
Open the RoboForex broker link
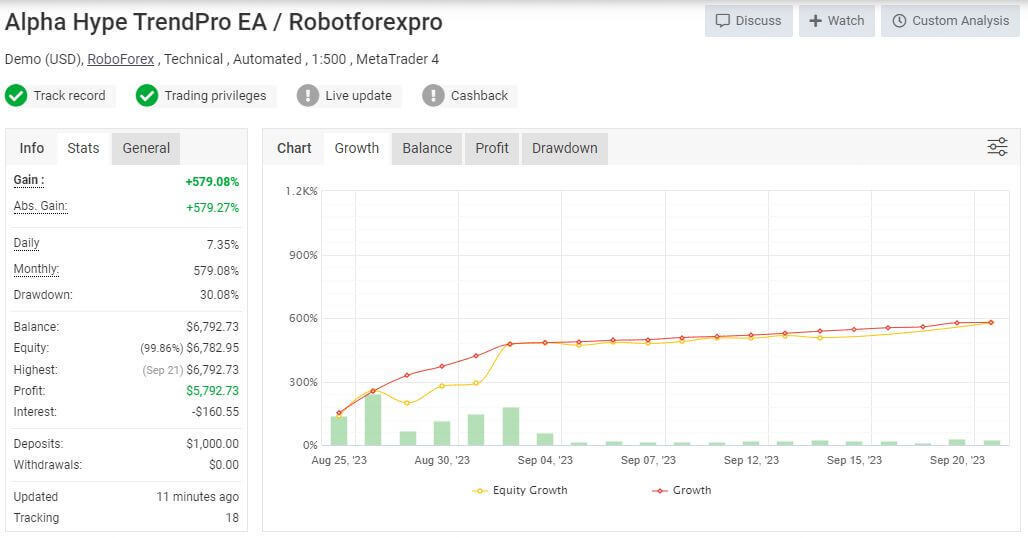pyautogui.click(x=120, y=59)
